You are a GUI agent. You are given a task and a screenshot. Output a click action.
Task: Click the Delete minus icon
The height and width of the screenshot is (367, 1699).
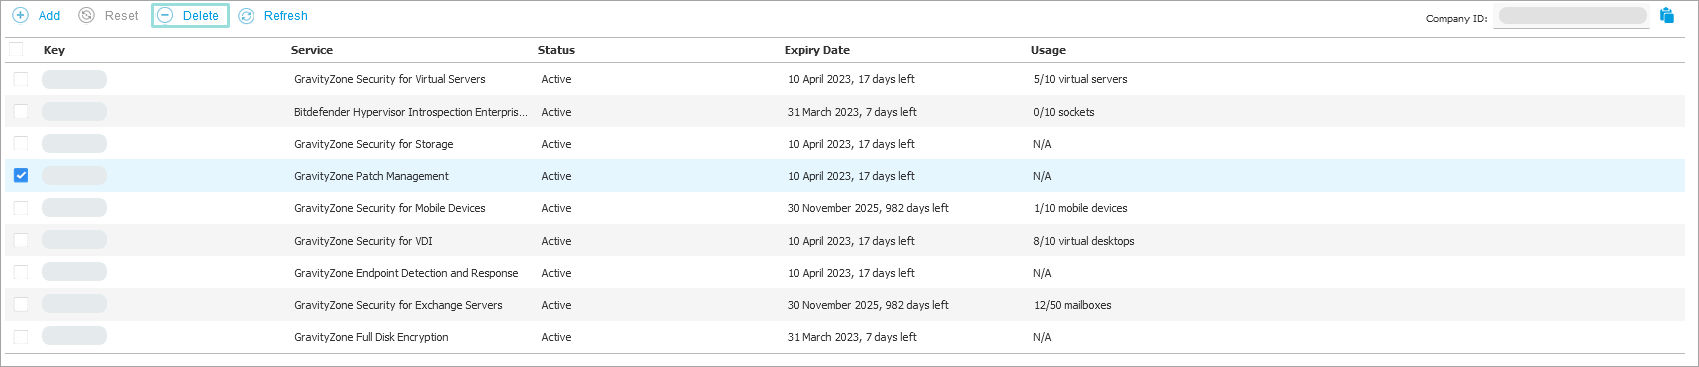(166, 15)
